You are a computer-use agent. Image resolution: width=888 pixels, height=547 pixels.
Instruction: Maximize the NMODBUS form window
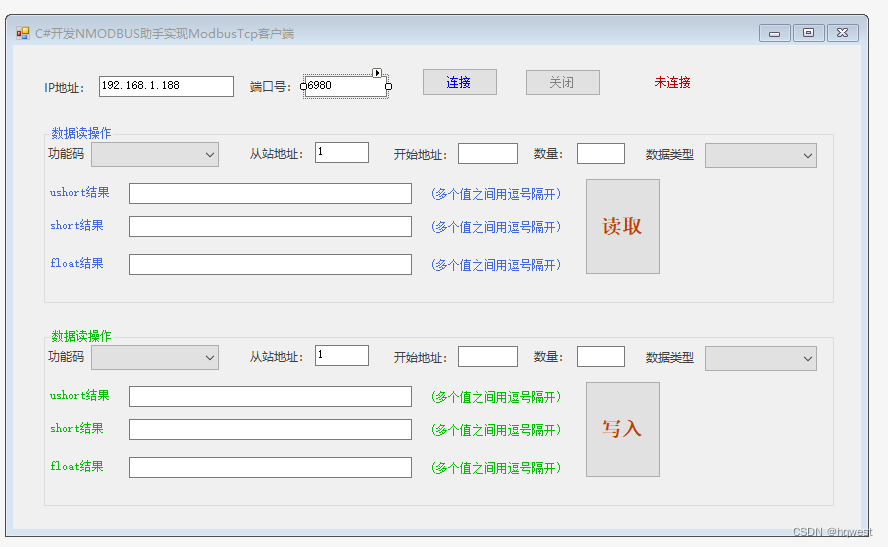click(809, 33)
